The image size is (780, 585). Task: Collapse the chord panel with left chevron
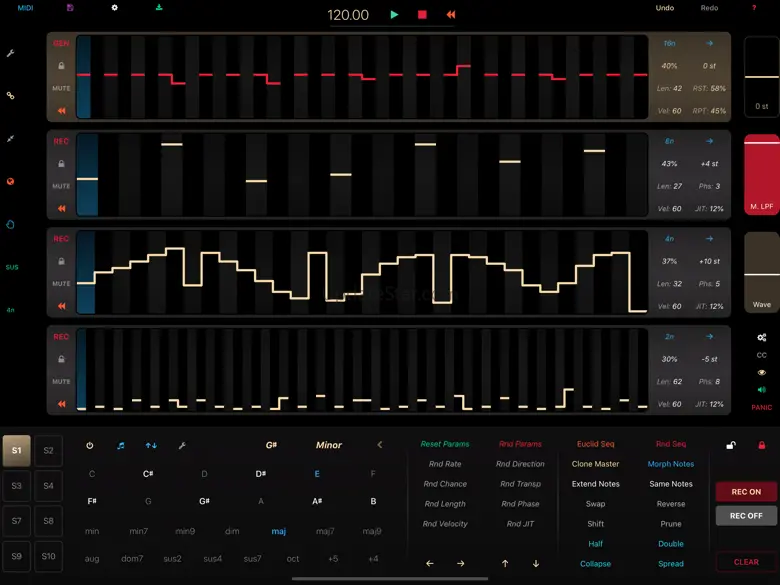380,445
